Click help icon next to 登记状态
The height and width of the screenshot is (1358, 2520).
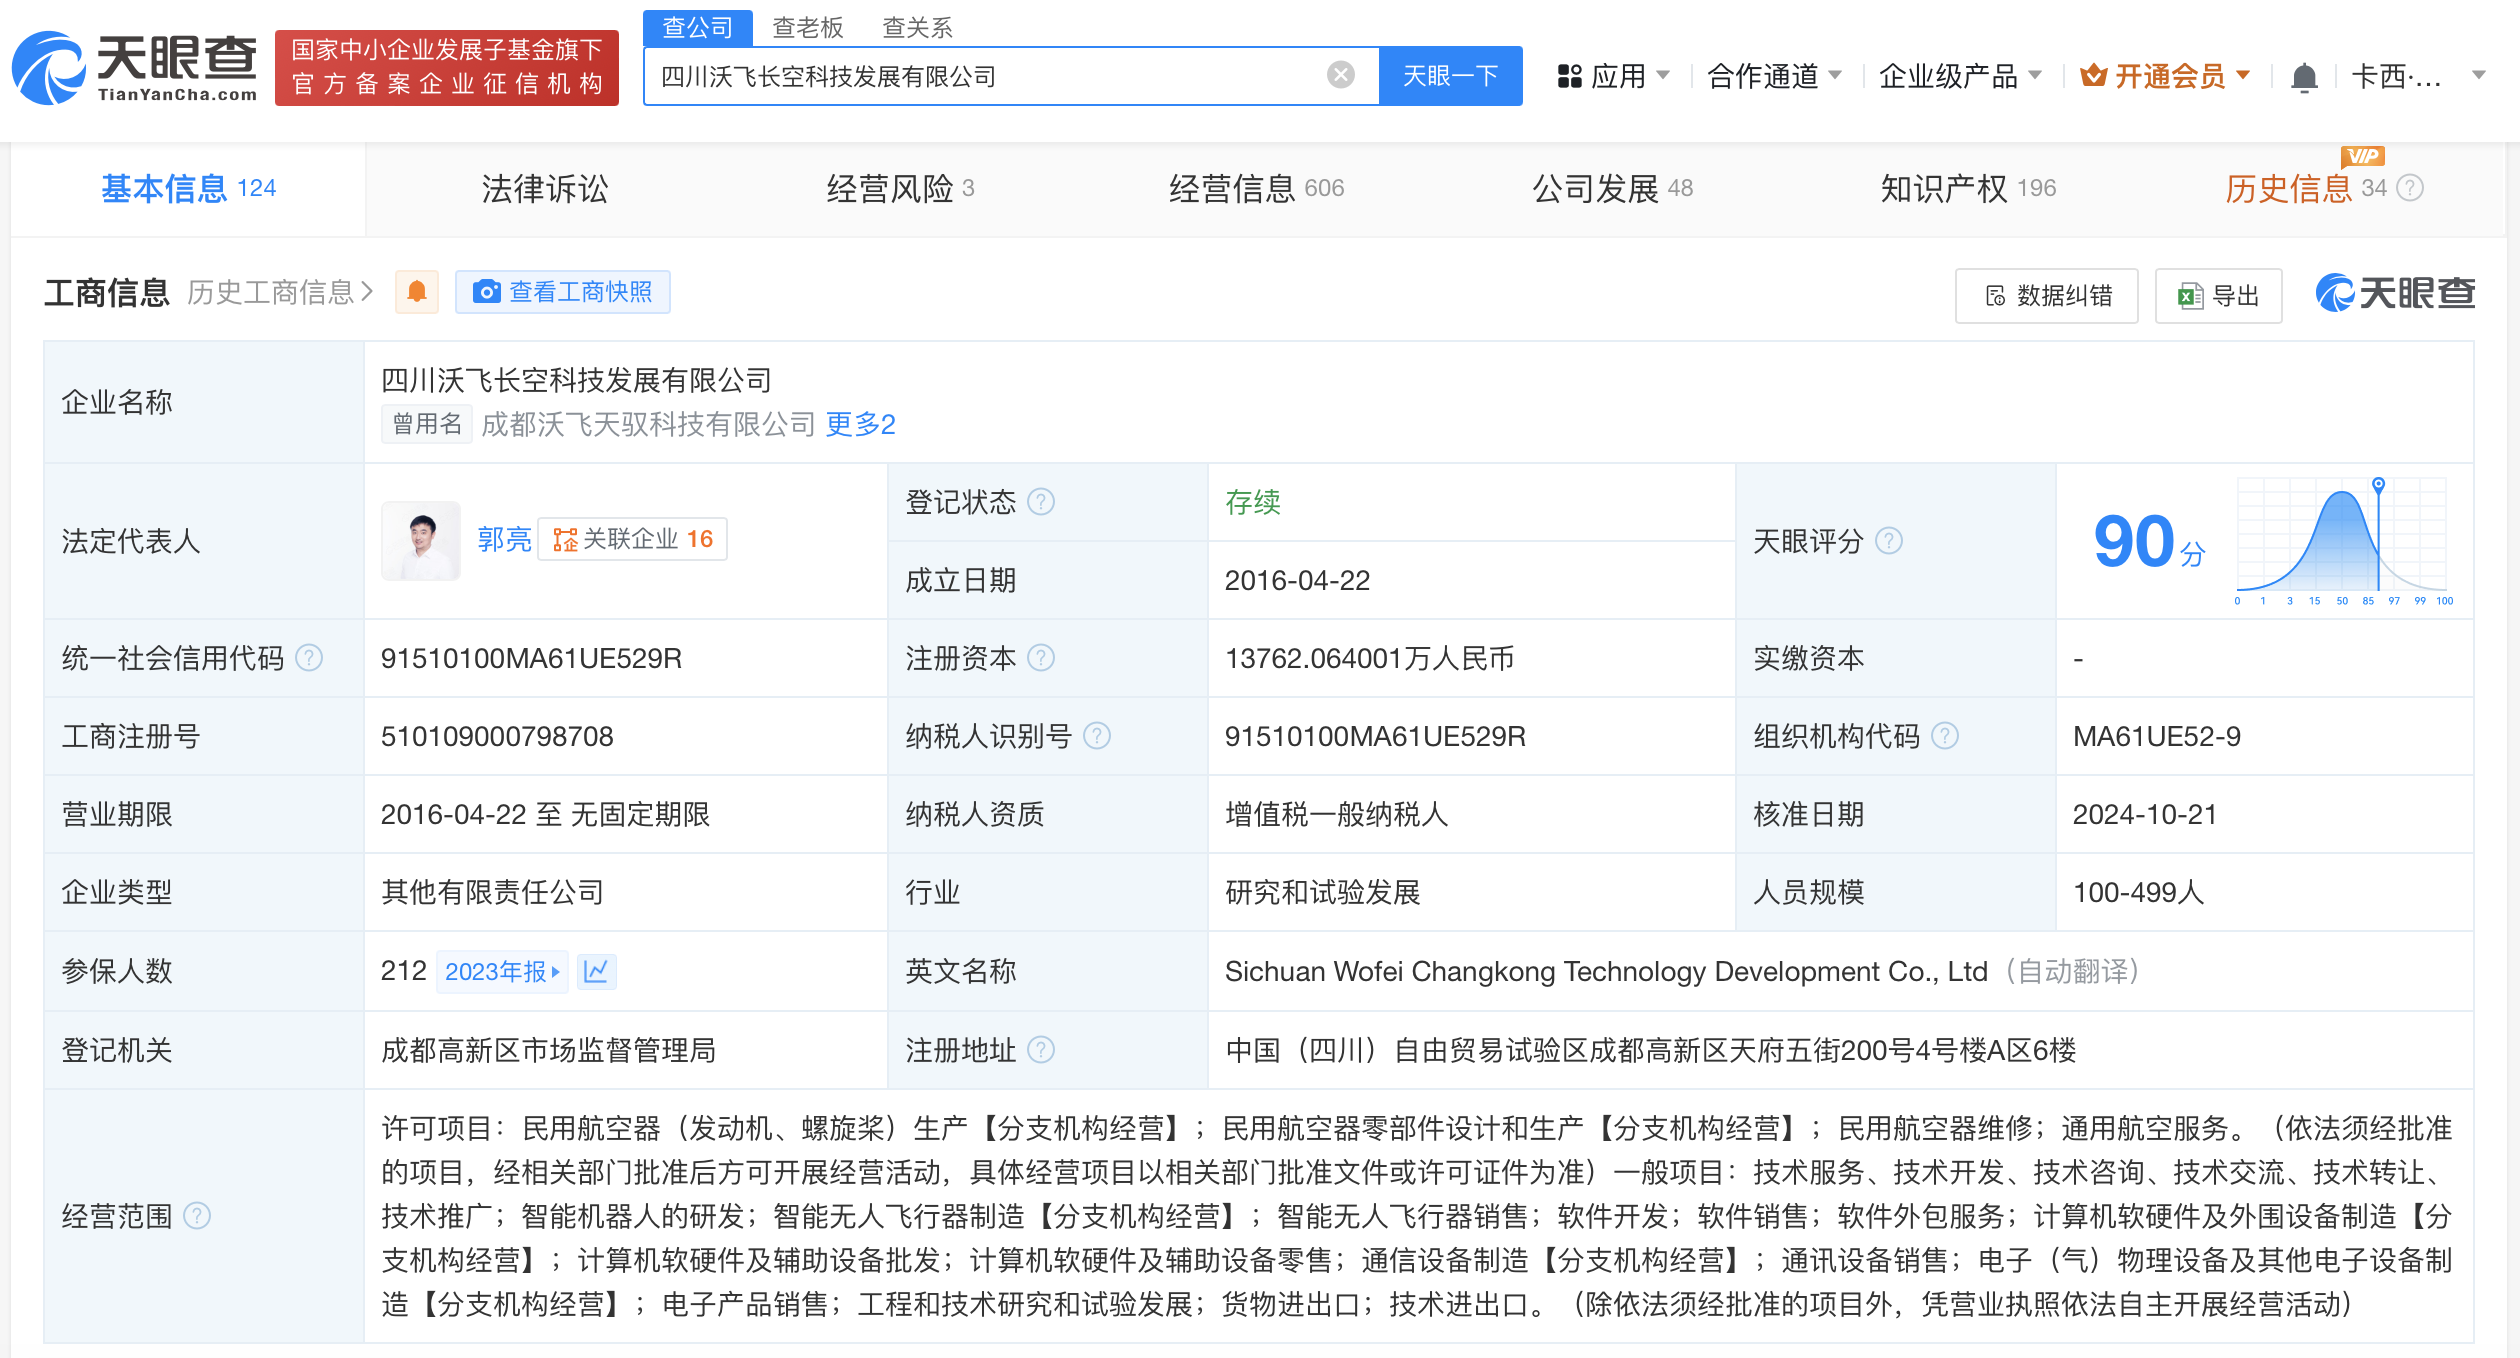tap(1041, 502)
